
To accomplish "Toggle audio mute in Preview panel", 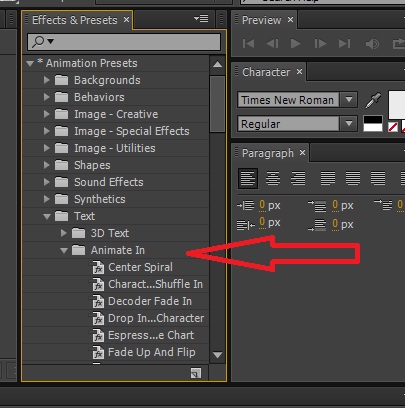I will (x=372, y=44).
